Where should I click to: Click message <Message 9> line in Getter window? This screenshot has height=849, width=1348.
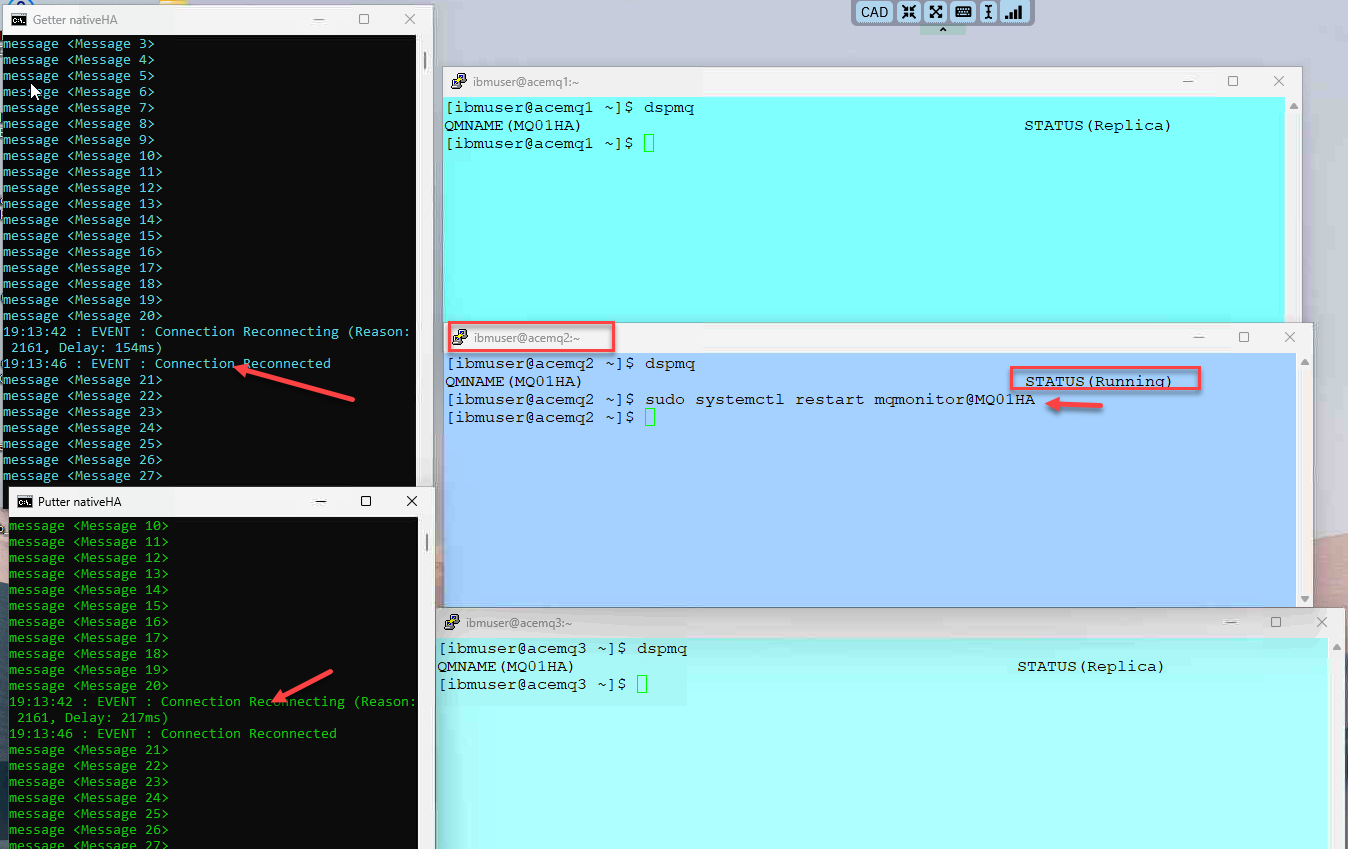click(79, 139)
